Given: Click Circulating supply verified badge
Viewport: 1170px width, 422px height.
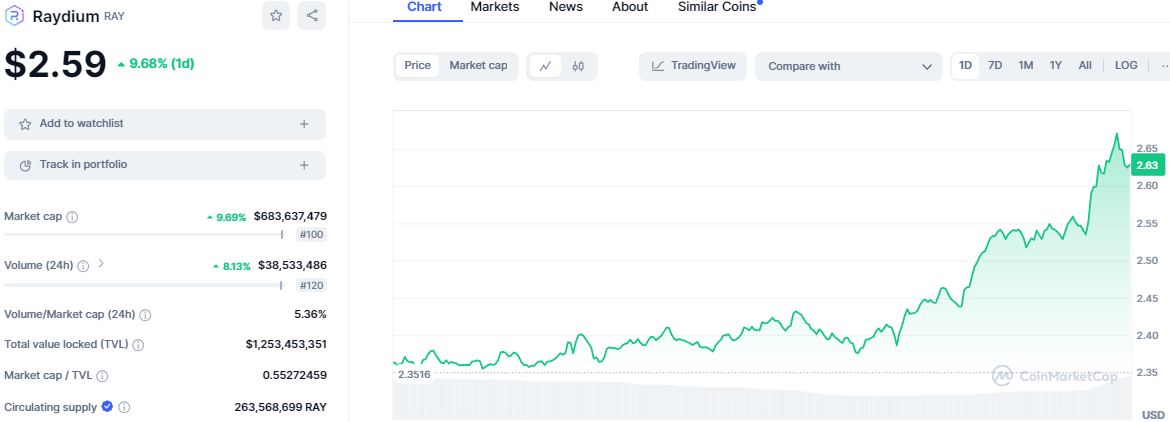Looking at the screenshot, I should click(106, 407).
